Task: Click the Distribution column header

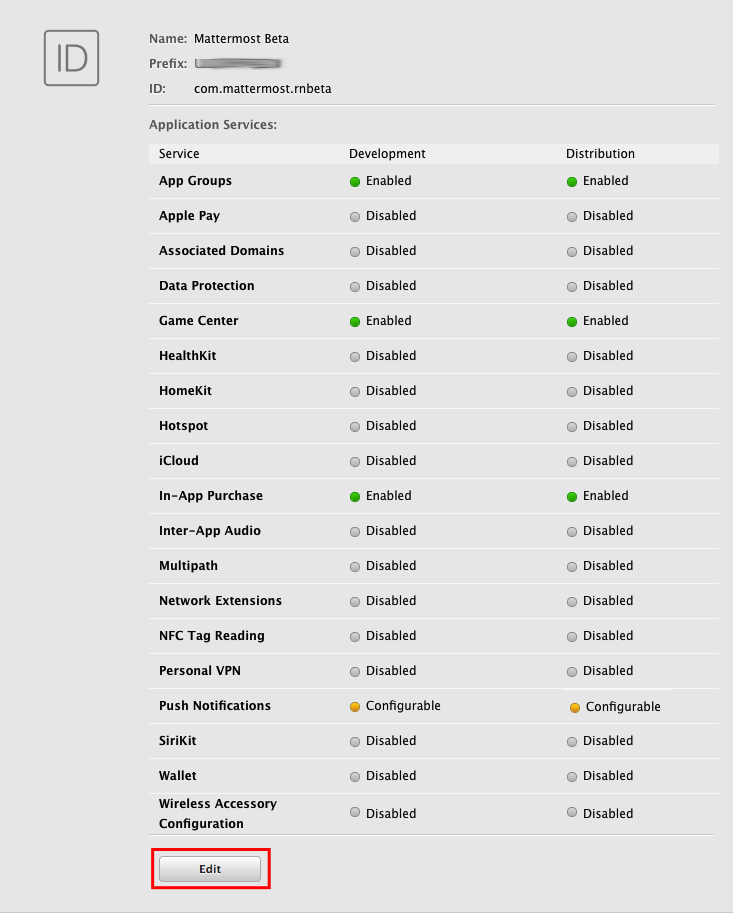Action: 600,154
